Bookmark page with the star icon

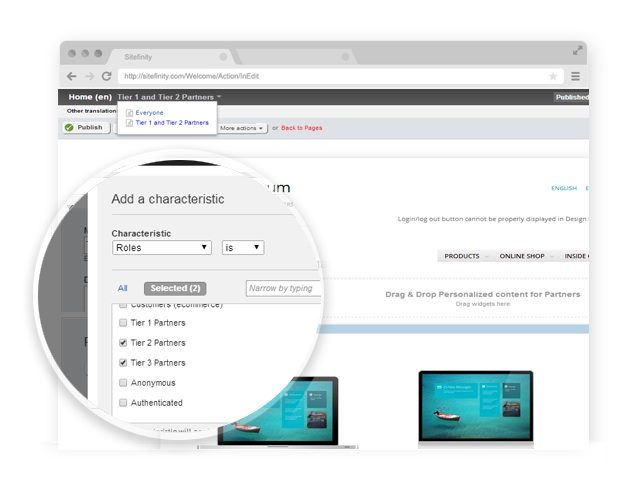pyautogui.click(x=553, y=76)
